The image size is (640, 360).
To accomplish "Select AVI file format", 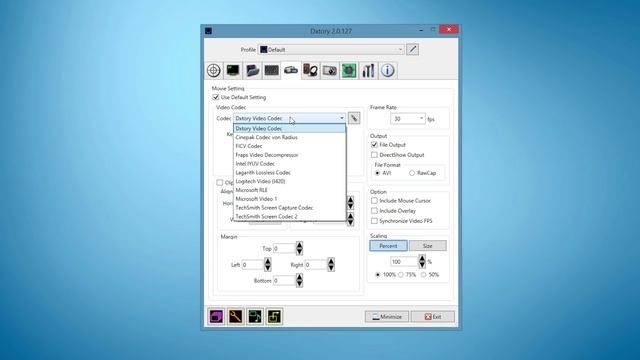I will (378, 173).
